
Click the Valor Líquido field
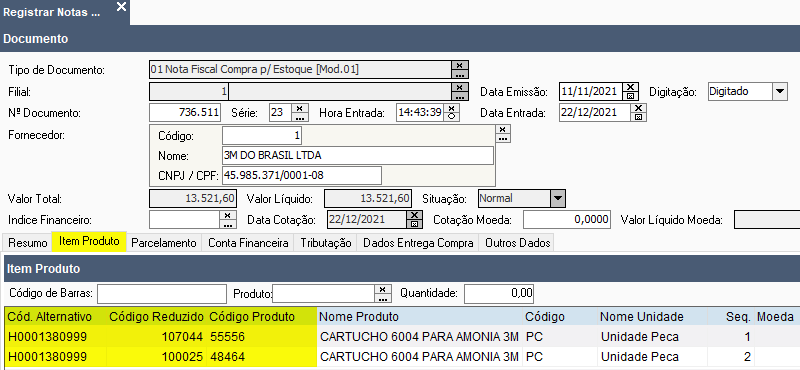(368, 198)
